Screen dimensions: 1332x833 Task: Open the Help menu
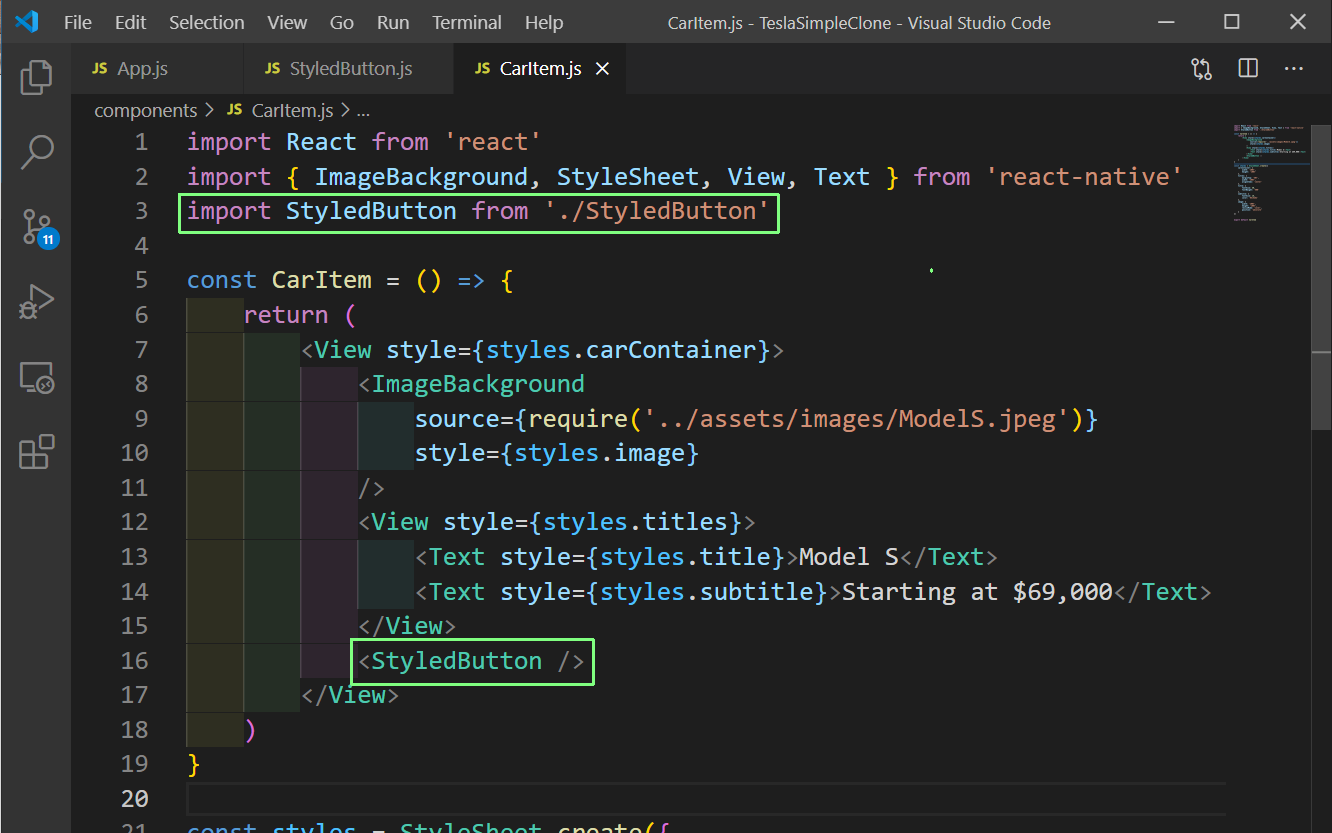point(544,22)
